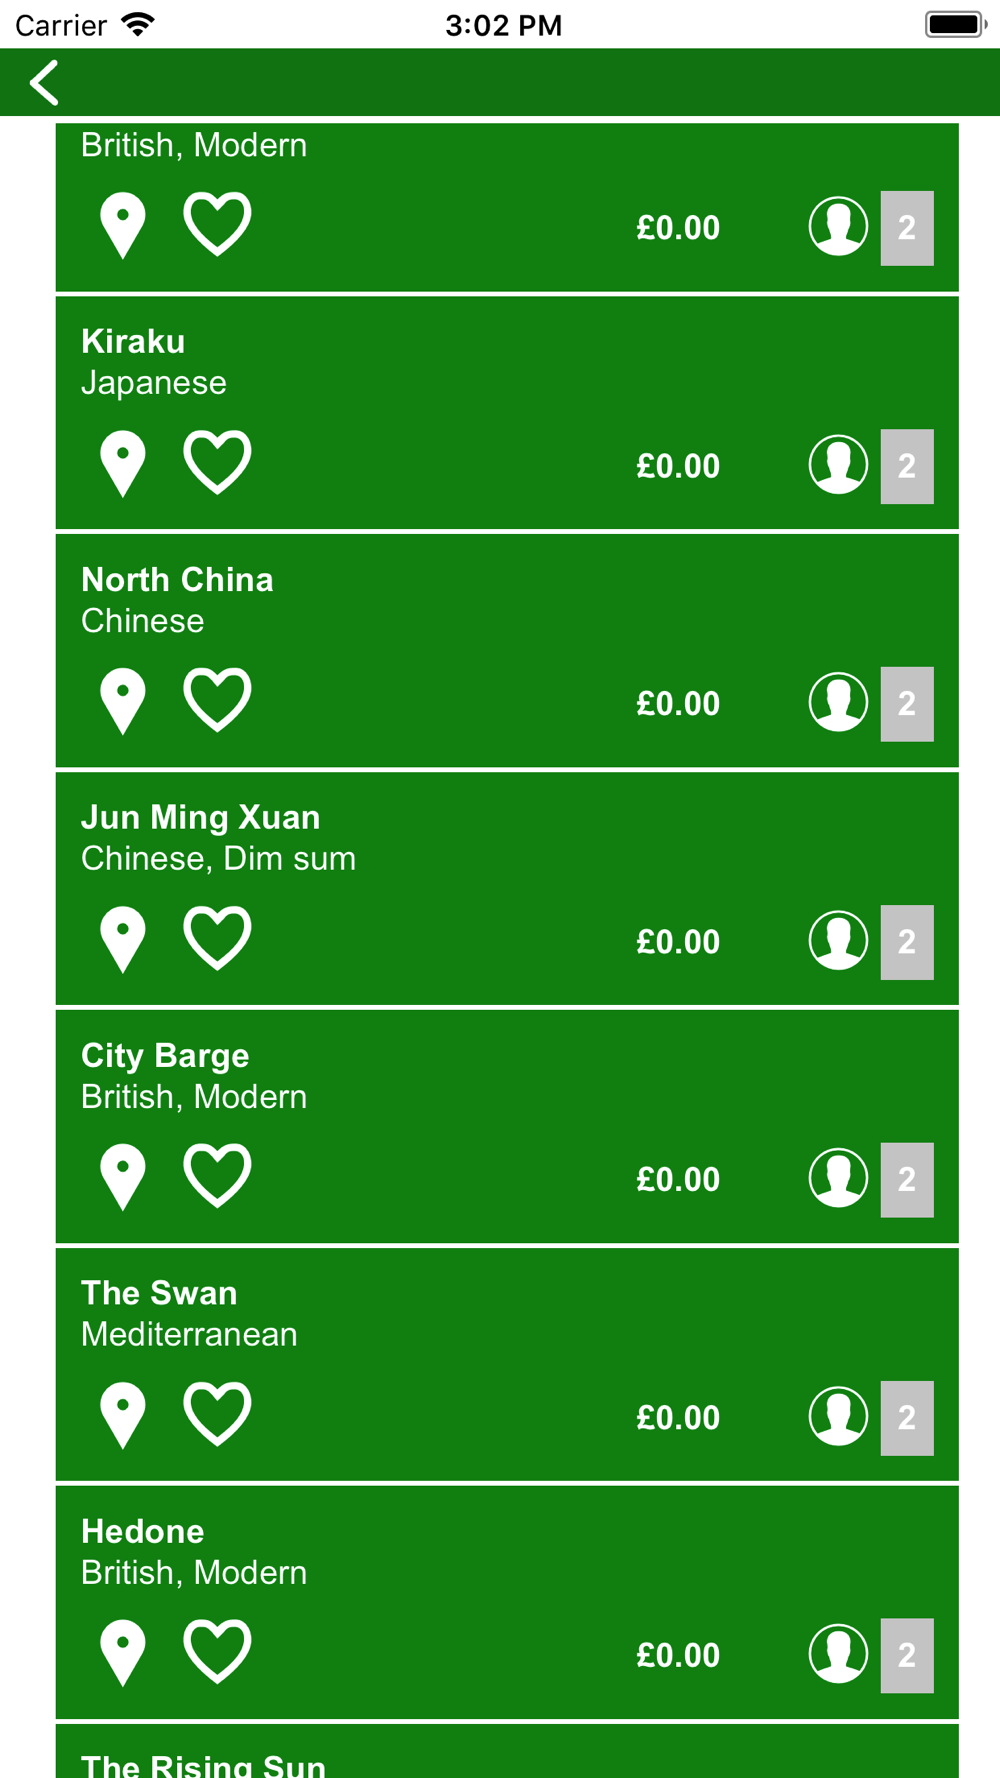
Task: Change guest count for The Swan
Action: coord(907,1418)
